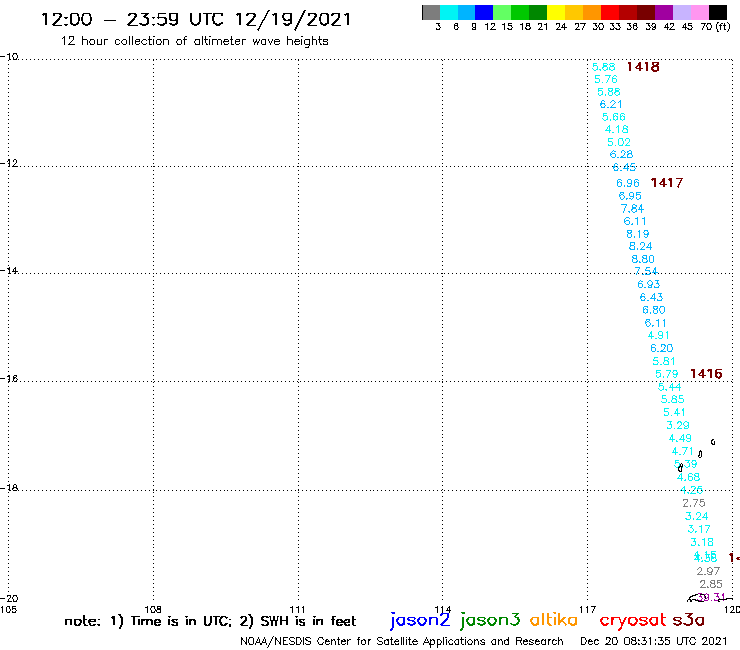Click the wave height value 5.81
The image size is (740, 650).
point(664,362)
